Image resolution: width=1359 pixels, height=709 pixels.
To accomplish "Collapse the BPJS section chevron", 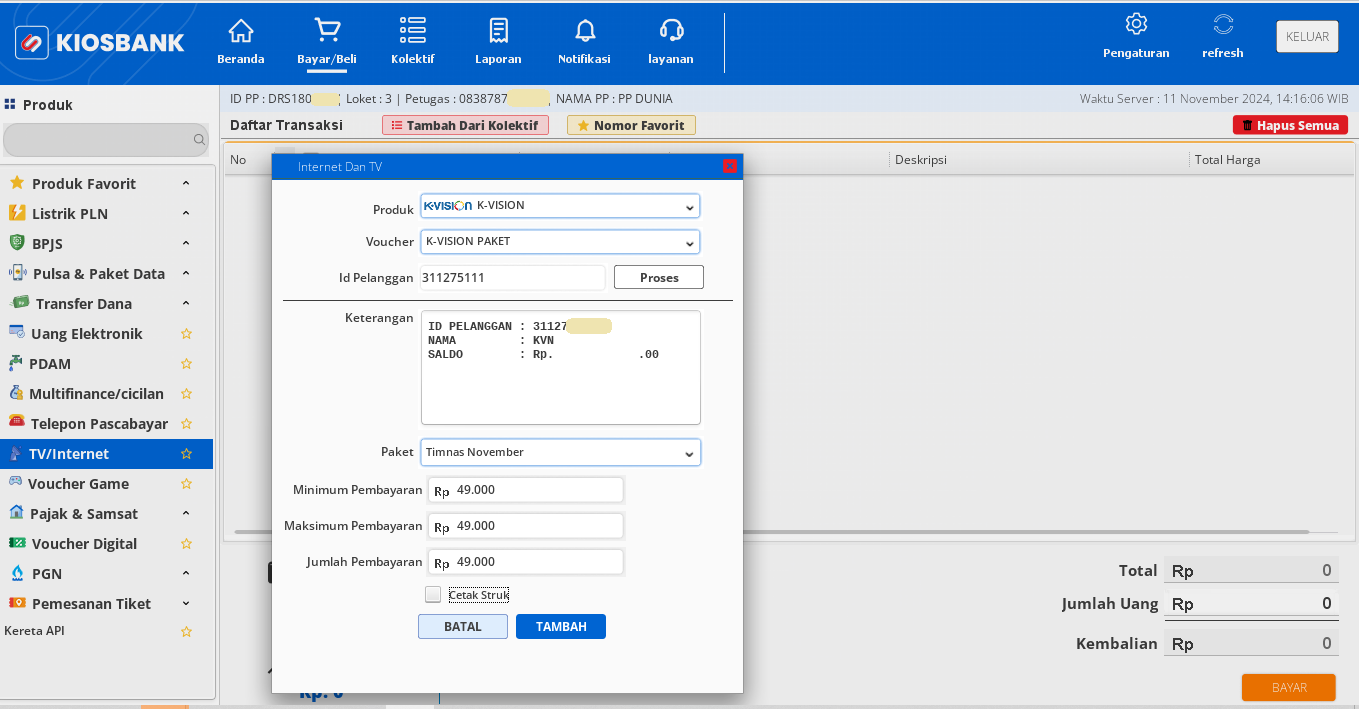I will pyautogui.click(x=186, y=244).
